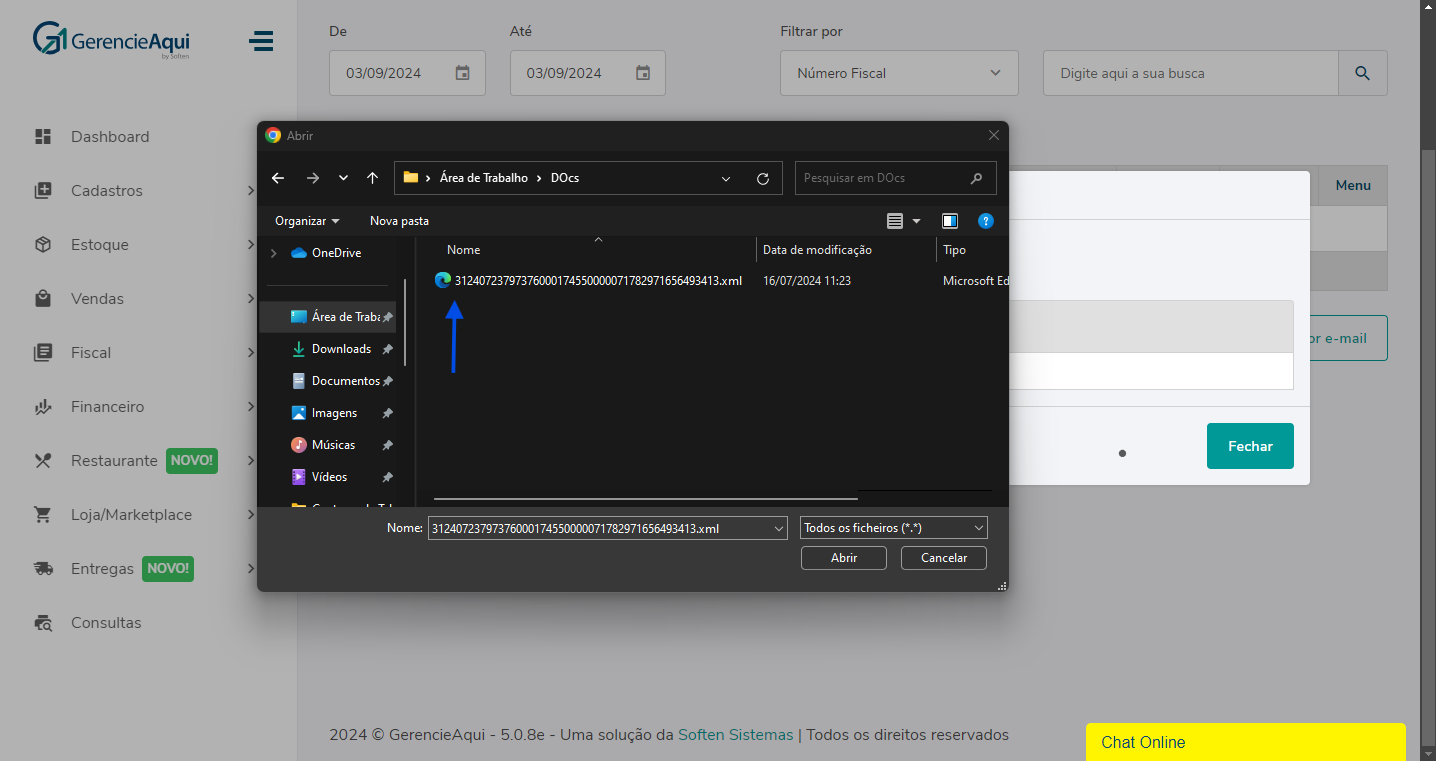Click the GerencieAqui logo

tap(110, 40)
